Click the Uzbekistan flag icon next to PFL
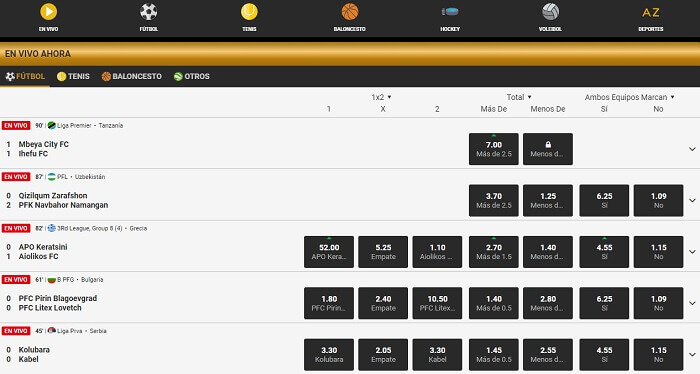This screenshot has height=374, width=700. click(51, 177)
